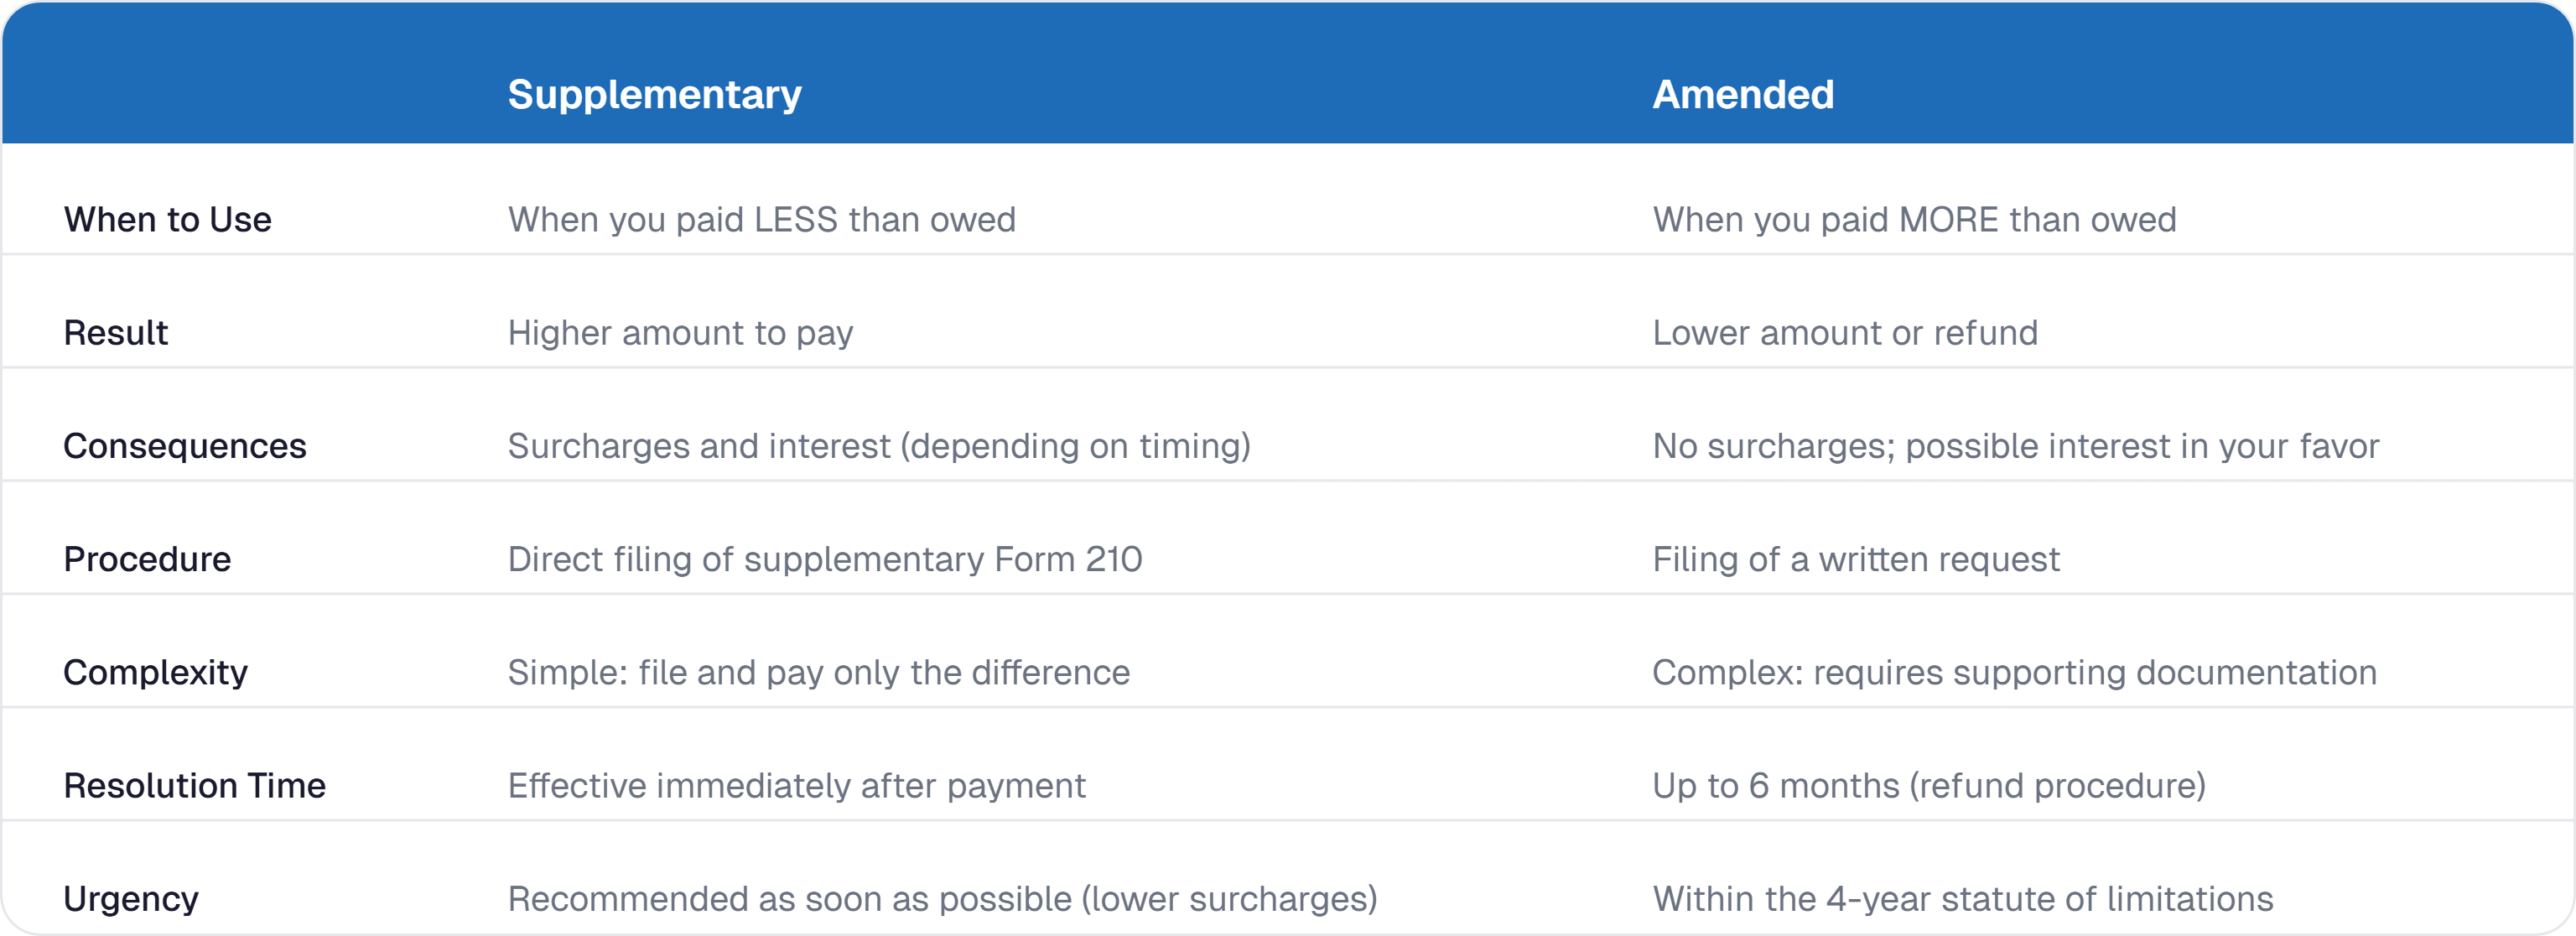This screenshot has height=936, width=2576.
Task: Select 'Effective immediately after payment' cell
Action: coord(796,786)
